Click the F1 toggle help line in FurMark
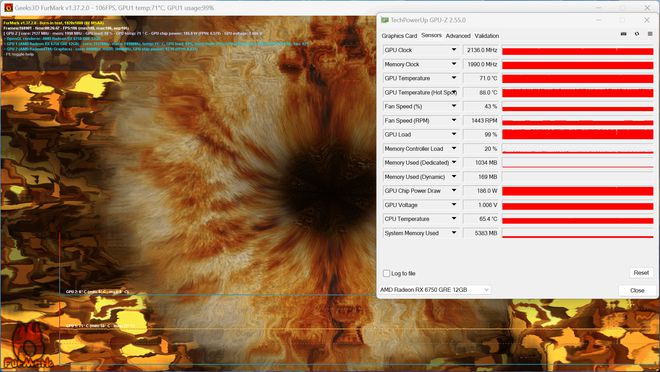The height and width of the screenshot is (372, 660). click(19, 54)
